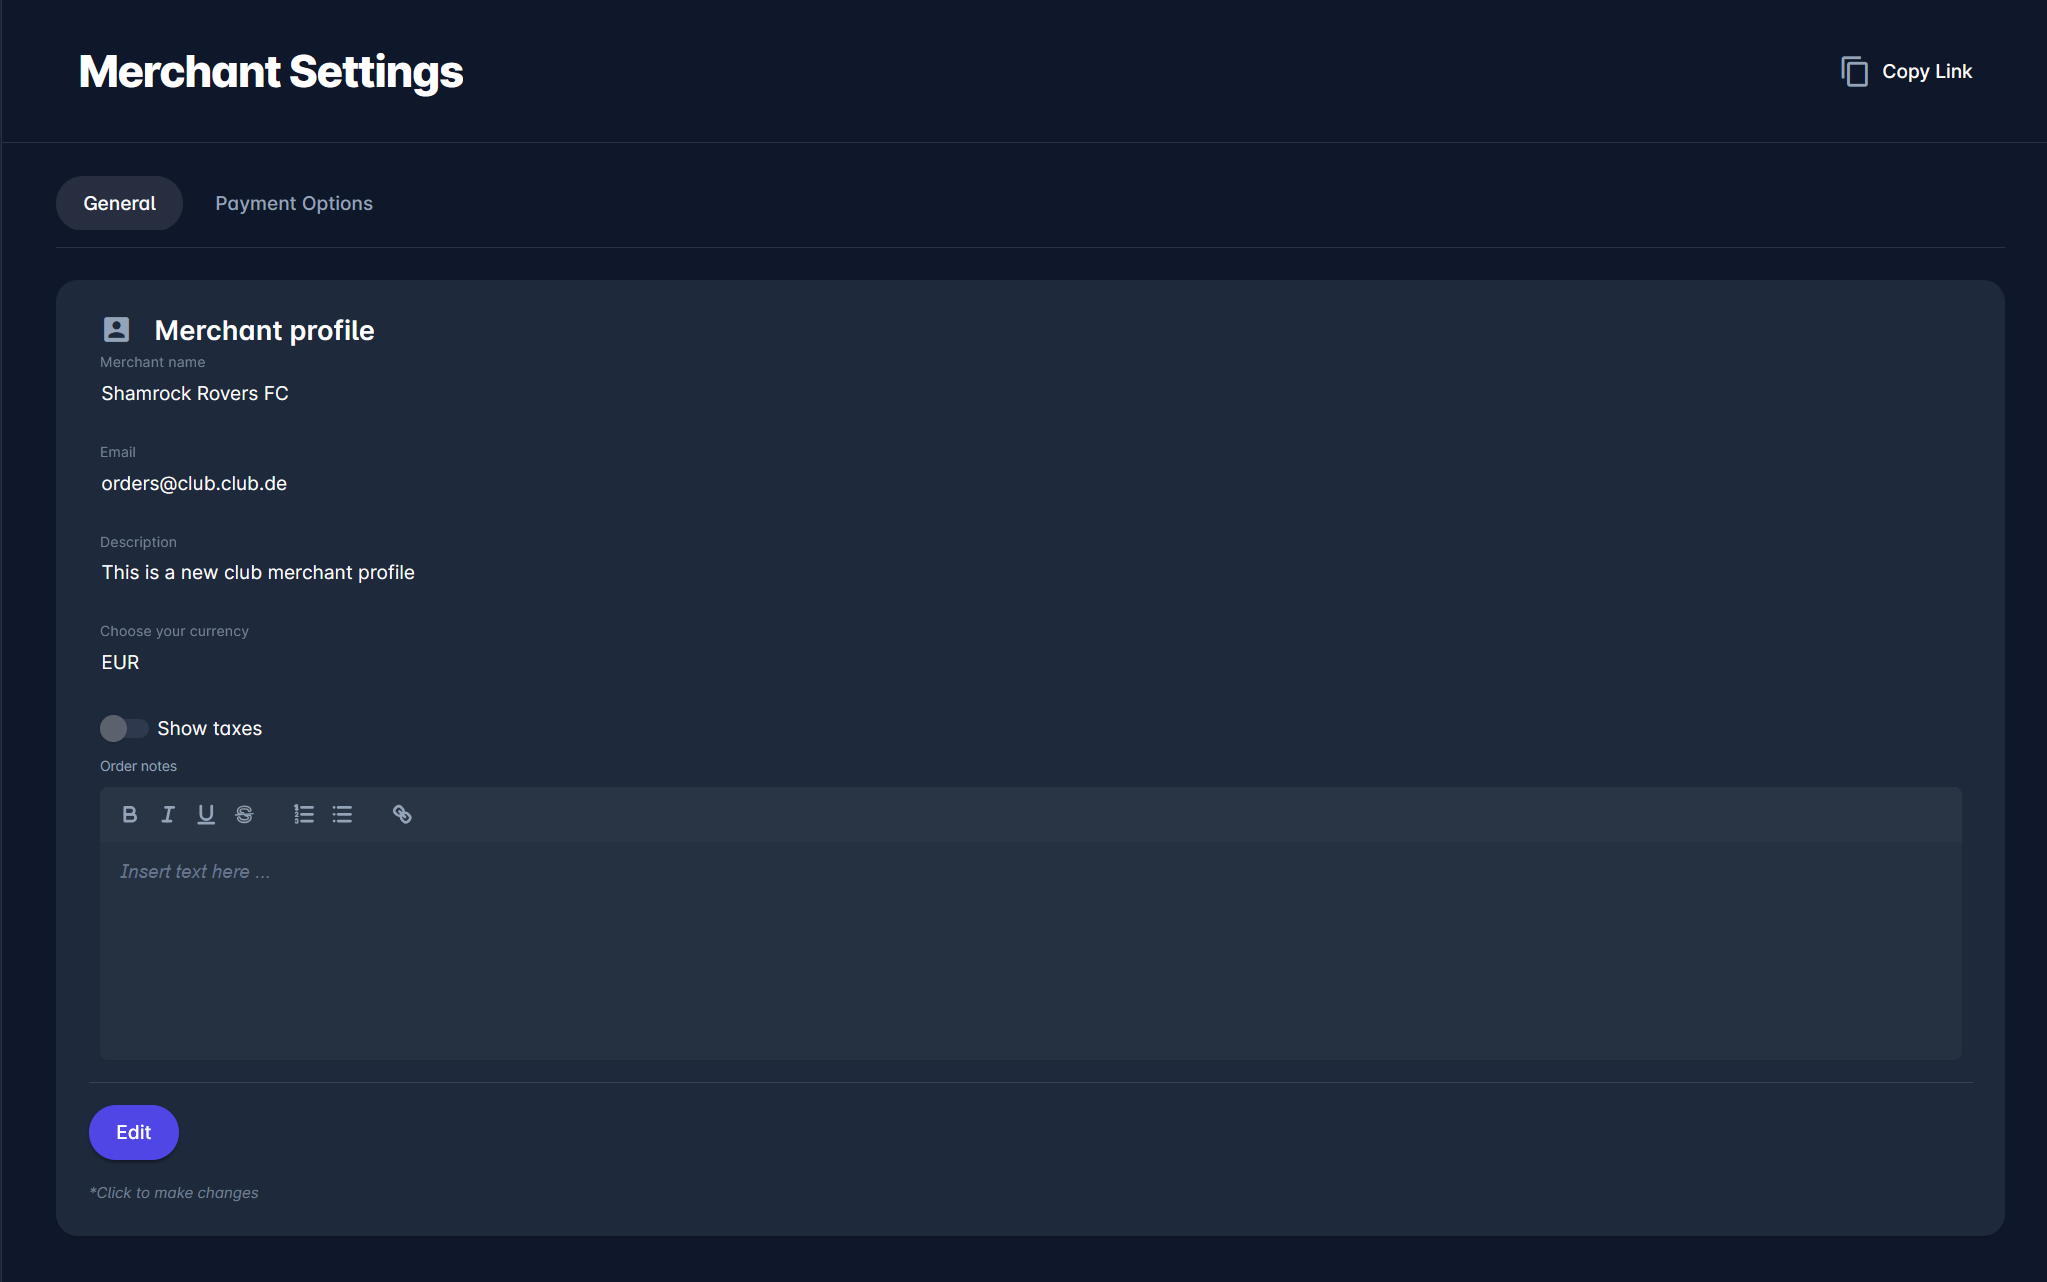Screen dimensions: 2047x1282
Task: Open the currency field showing EUR
Action: [120, 662]
